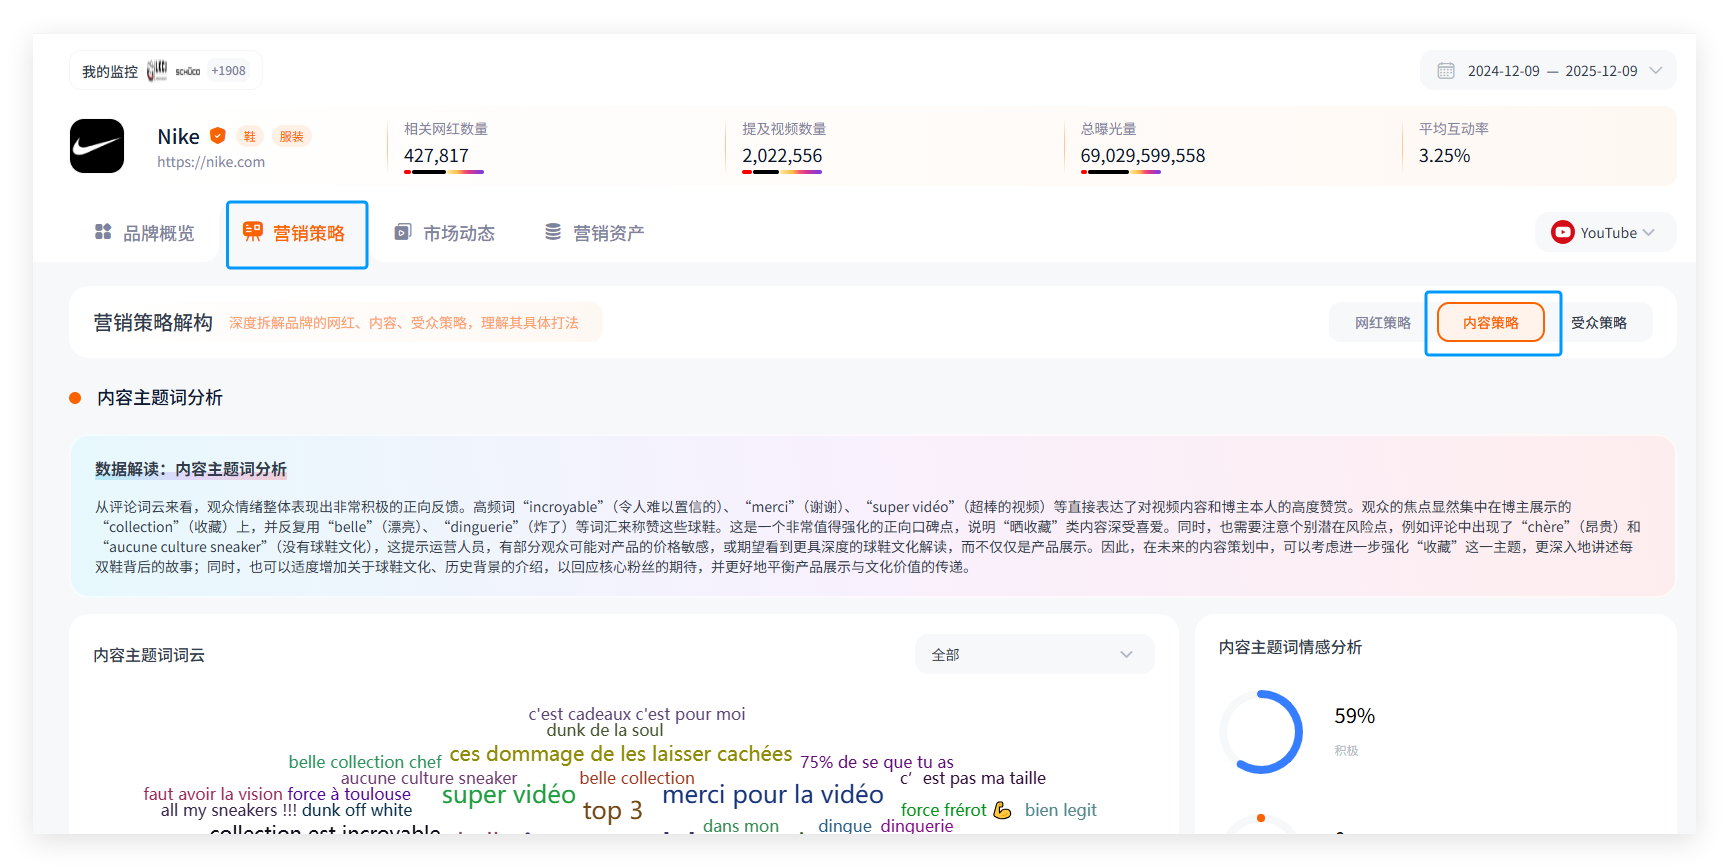Open the YouTube platform dropdown chevron
The height and width of the screenshot is (867, 1729).
point(1649,233)
